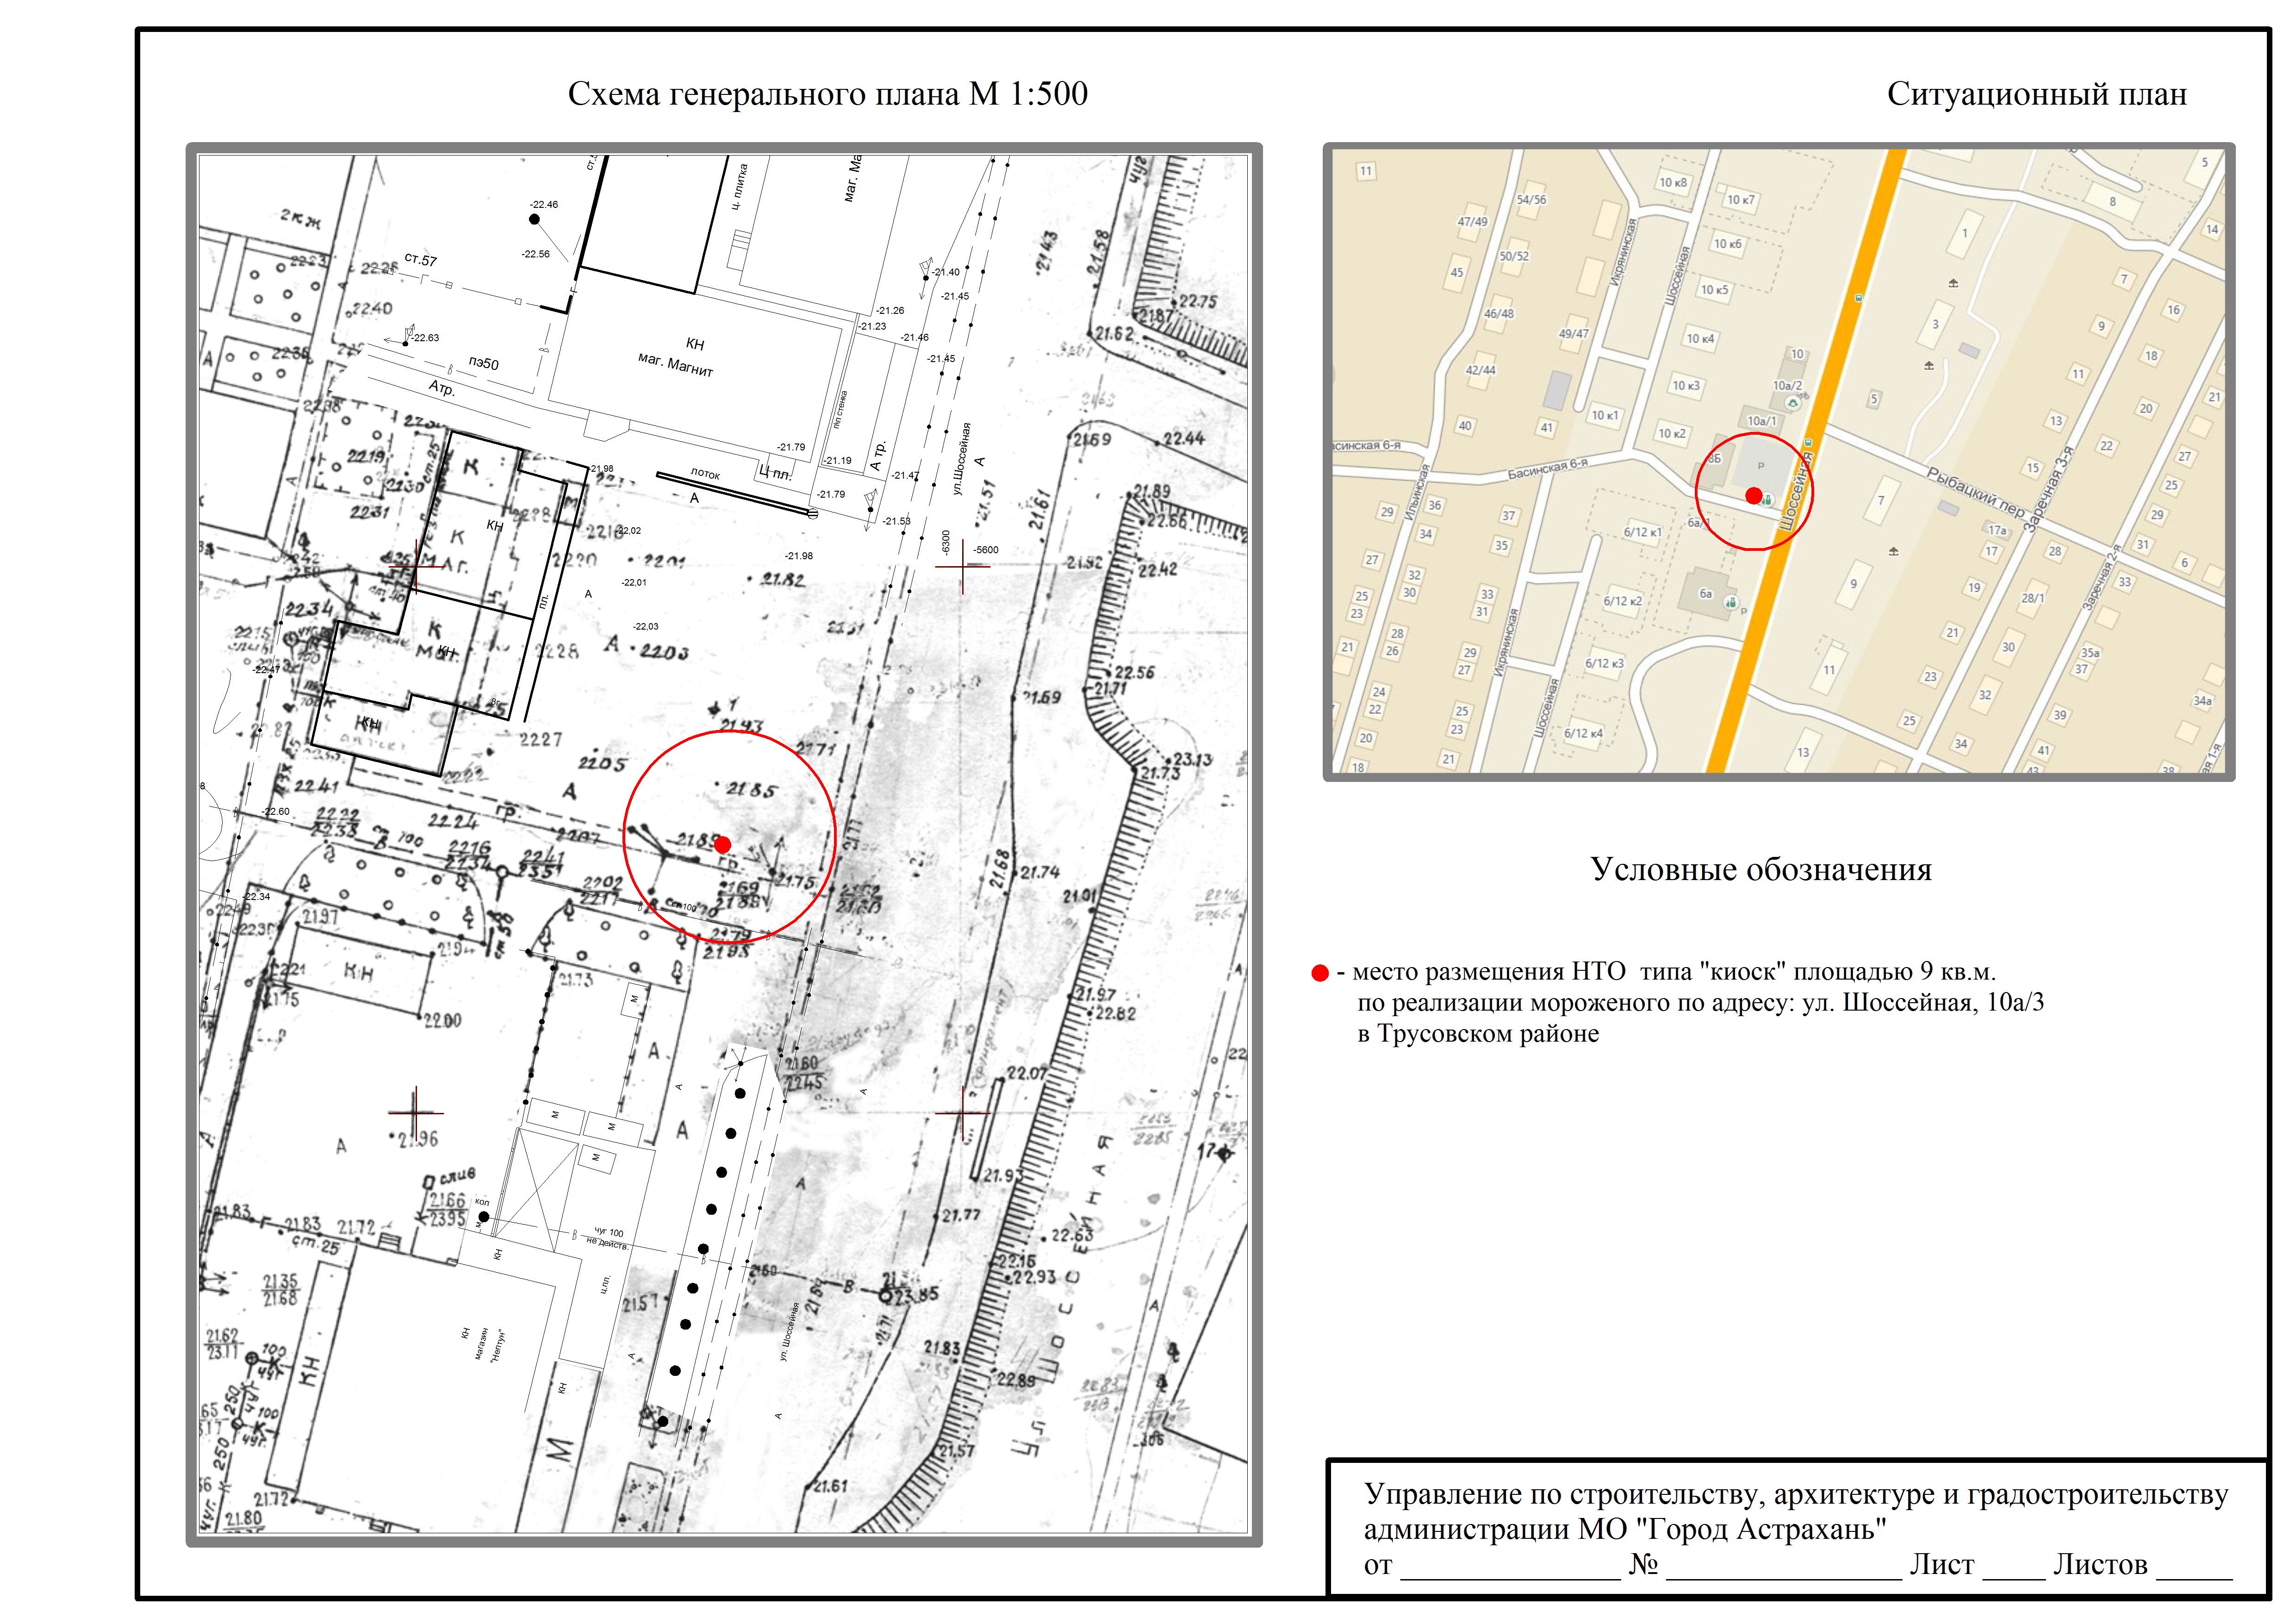Click the 'маг. Магнит' building label

pos(676,364)
